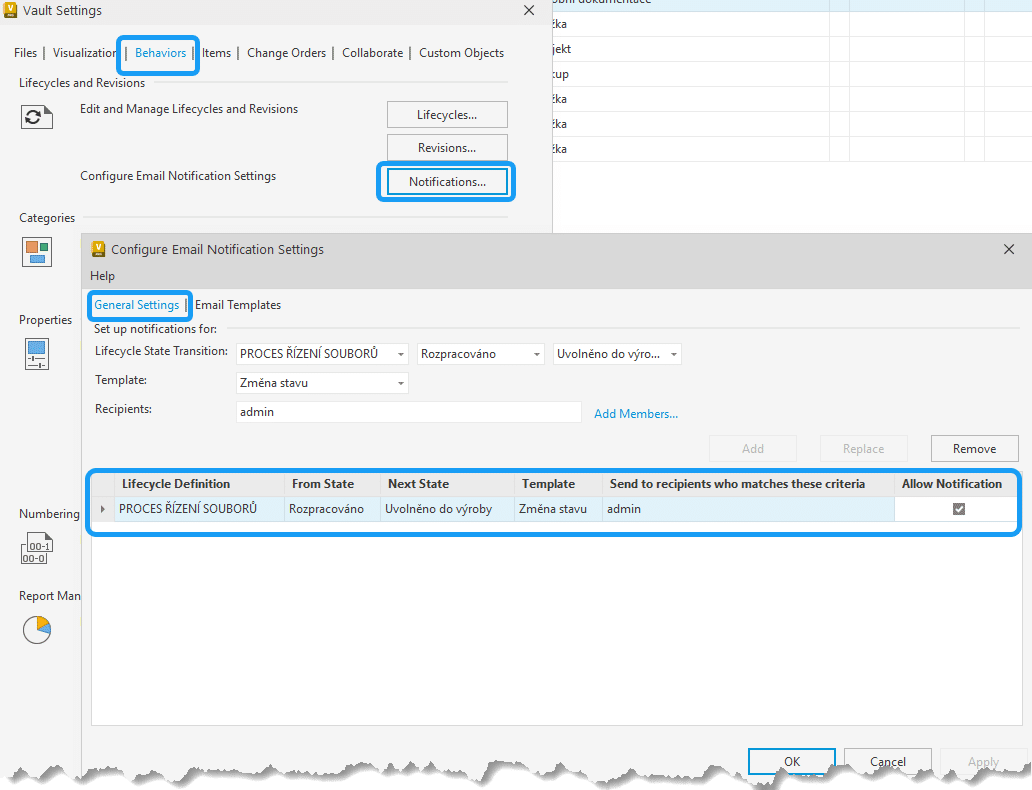The image size is (1032, 790).
Task: Click the Lifecycle Definition column header
Action: (x=199, y=484)
